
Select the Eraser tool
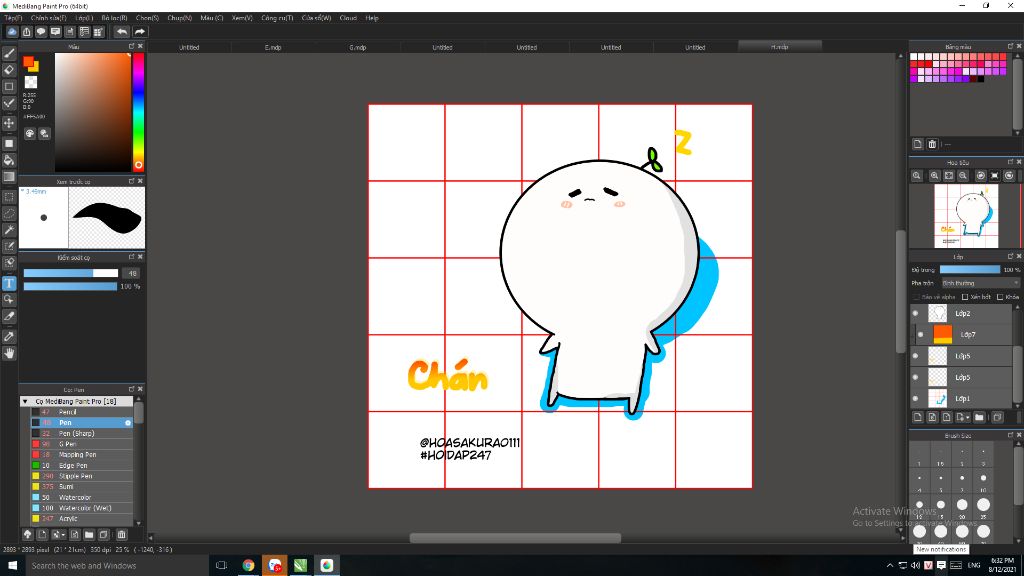click(x=9, y=70)
